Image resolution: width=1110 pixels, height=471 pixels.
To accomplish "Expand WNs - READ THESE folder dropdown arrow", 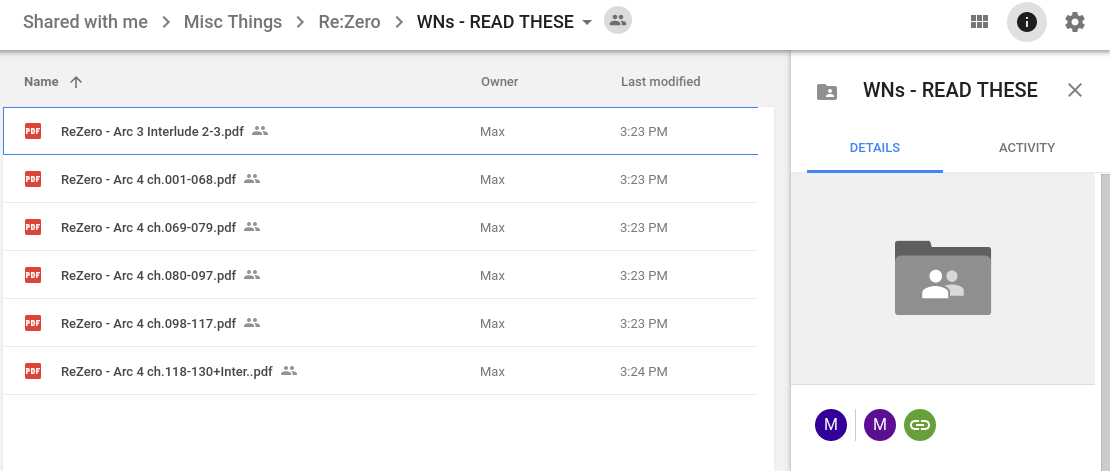I will point(586,23).
